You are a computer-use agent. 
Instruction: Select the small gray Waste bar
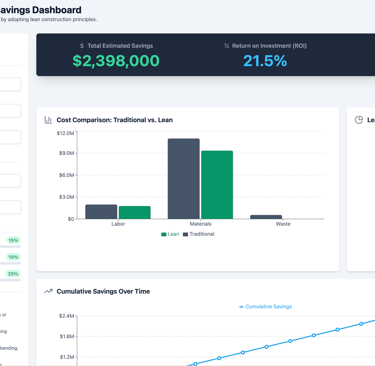point(266,217)
